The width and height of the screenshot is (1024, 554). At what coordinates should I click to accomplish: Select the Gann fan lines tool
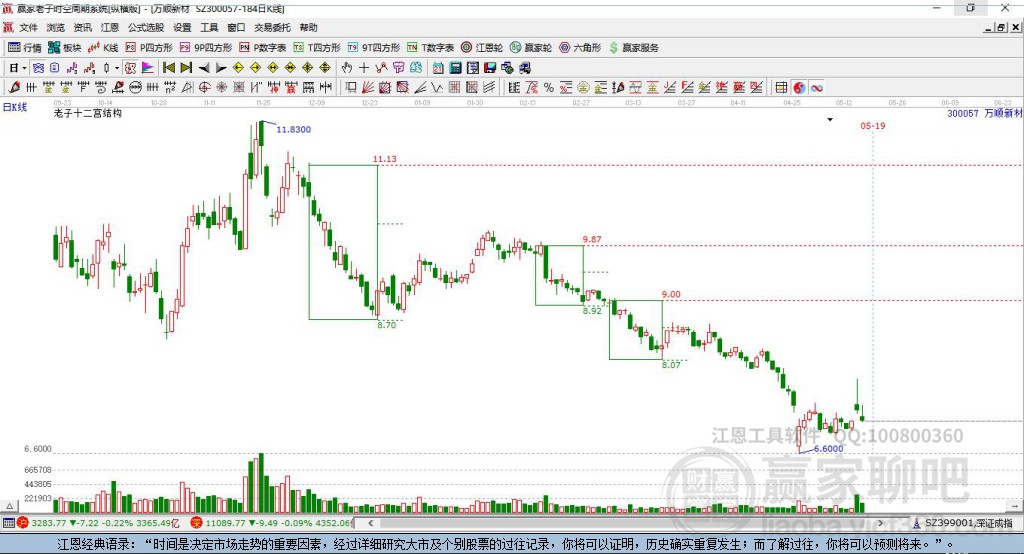[368, 88]
